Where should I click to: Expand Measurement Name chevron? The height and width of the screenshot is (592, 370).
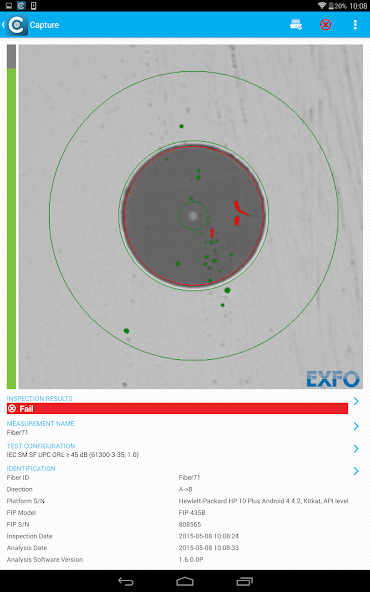coord(356,426)
